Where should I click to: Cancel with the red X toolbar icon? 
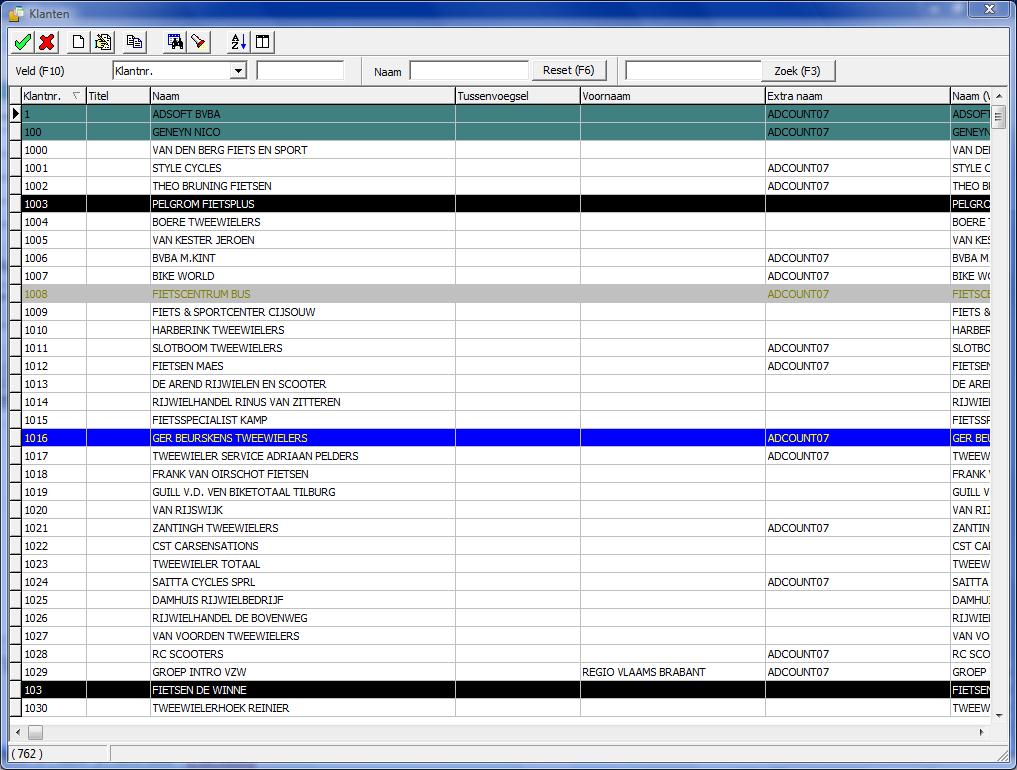click(47, 42)
